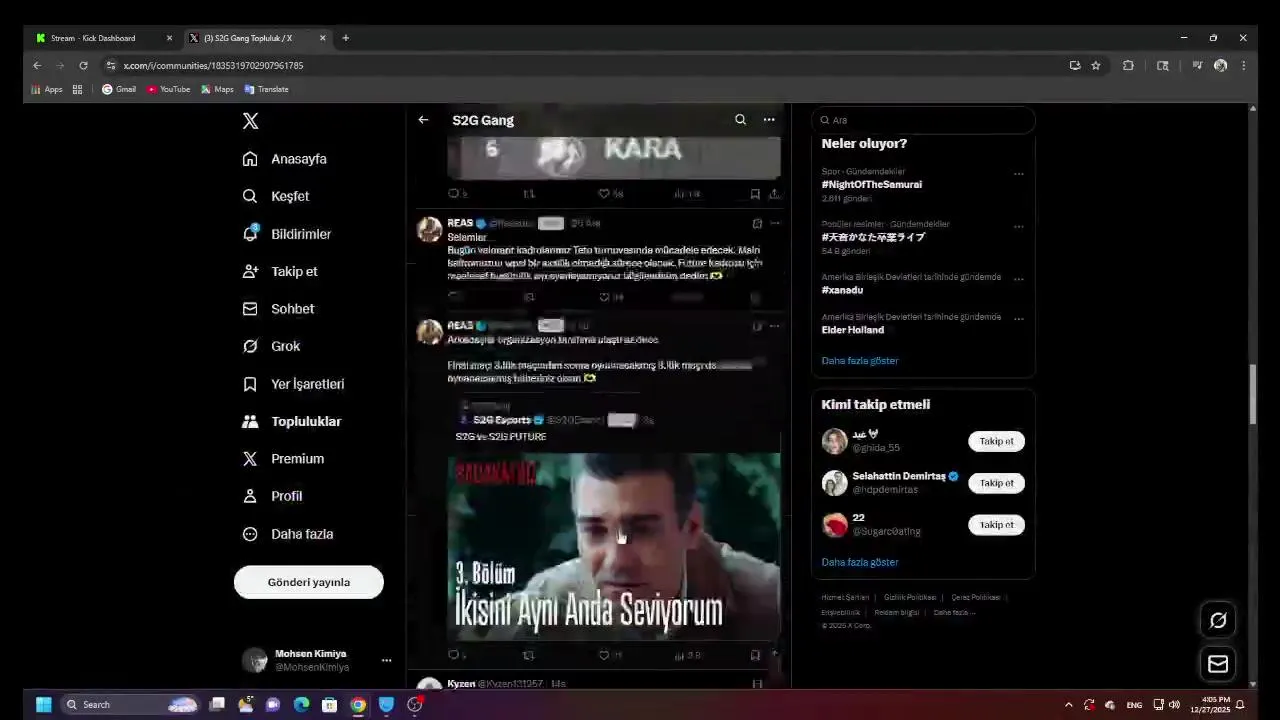1280x720 pixels.
Task: Open Chrome from the taskbar
Action: (x=358, y=704)
